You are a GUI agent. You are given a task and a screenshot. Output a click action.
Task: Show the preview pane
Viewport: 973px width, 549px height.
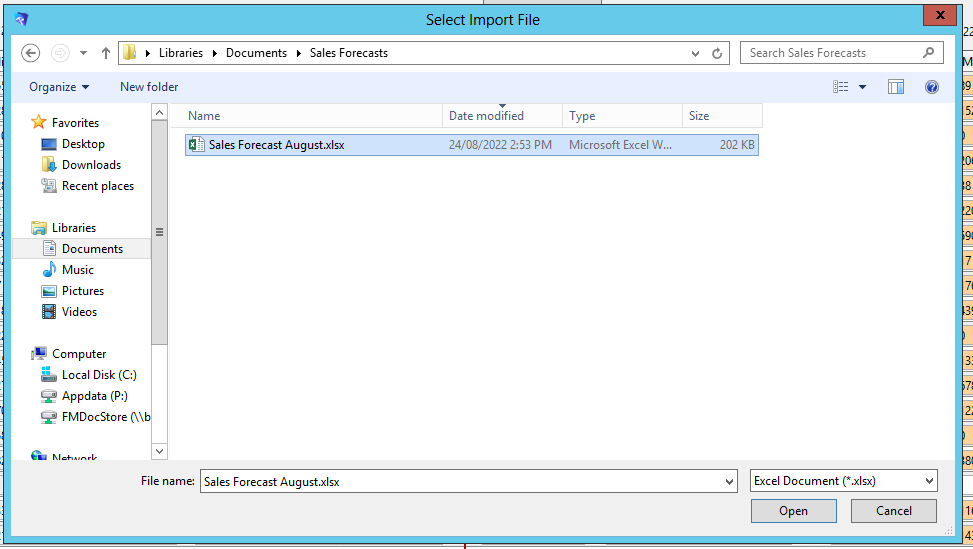(x=895, y=87)
